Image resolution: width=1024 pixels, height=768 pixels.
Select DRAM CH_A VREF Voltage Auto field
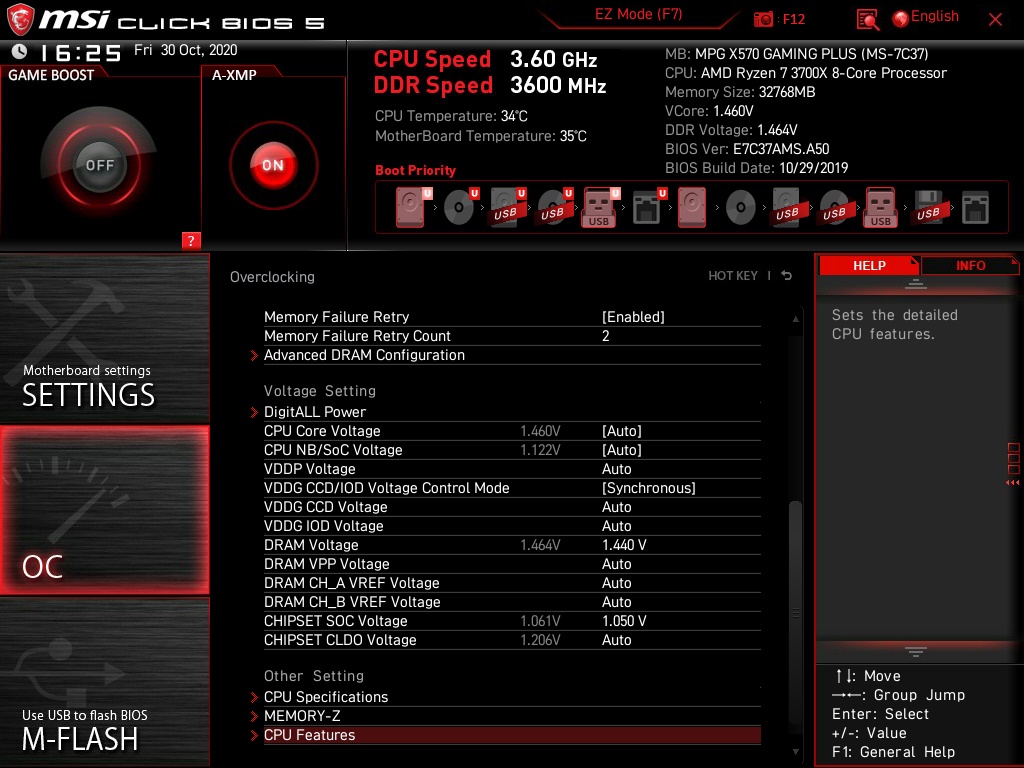616,583
